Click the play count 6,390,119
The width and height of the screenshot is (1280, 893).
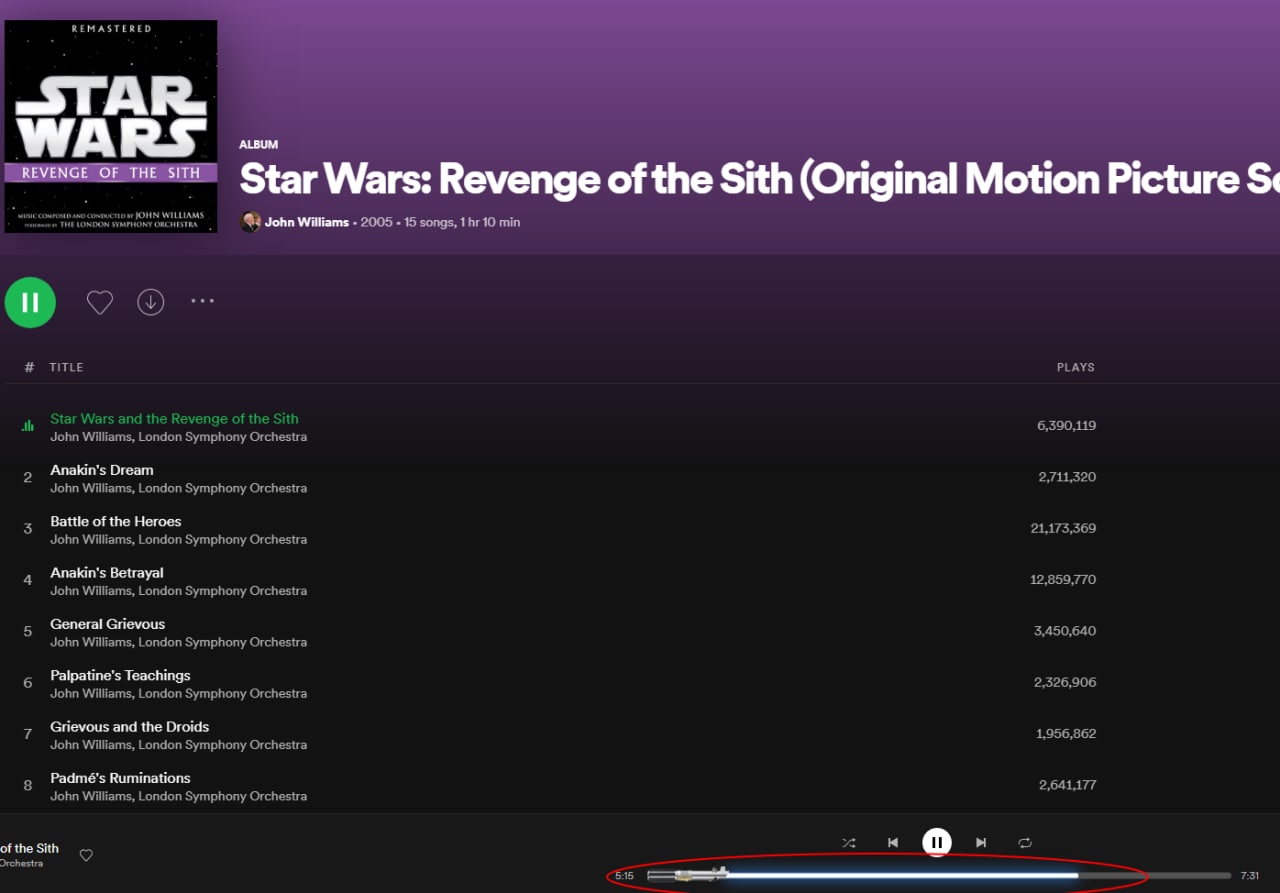(x=1066, y=425)
